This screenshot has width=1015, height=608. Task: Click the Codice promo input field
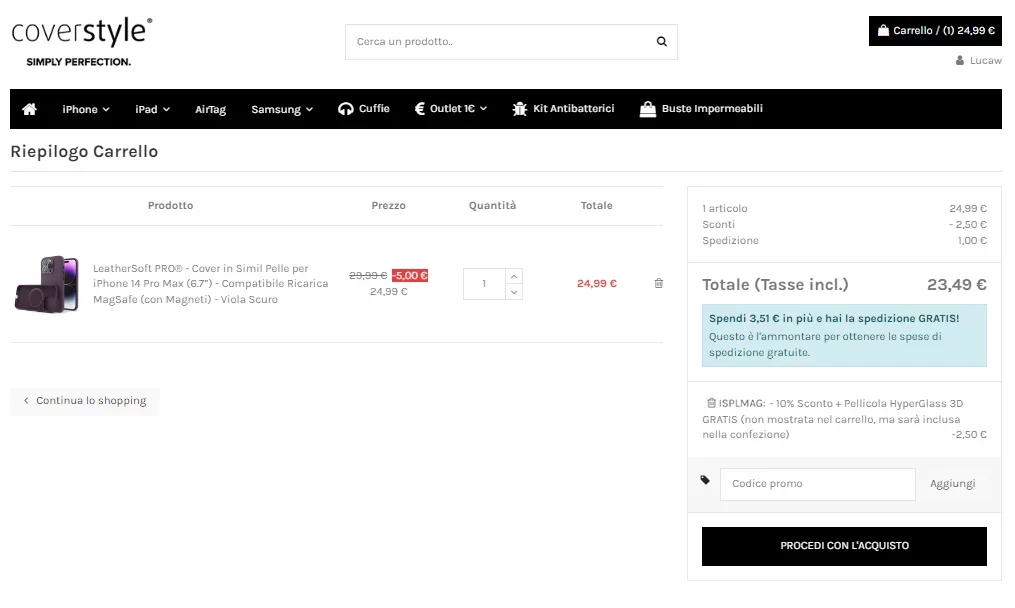pyautogui.click(x=818, y=484)
